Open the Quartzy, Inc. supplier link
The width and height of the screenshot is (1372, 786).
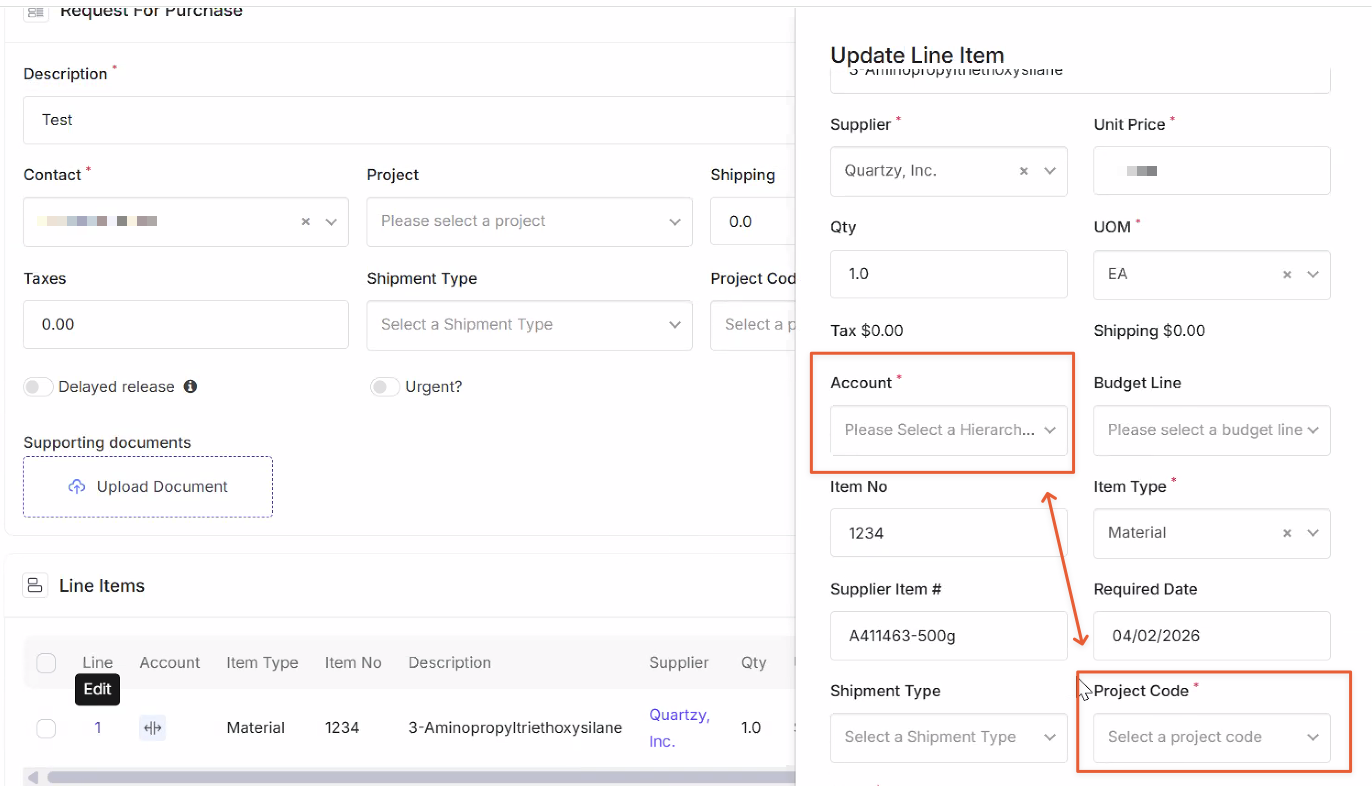click(679, 728)
